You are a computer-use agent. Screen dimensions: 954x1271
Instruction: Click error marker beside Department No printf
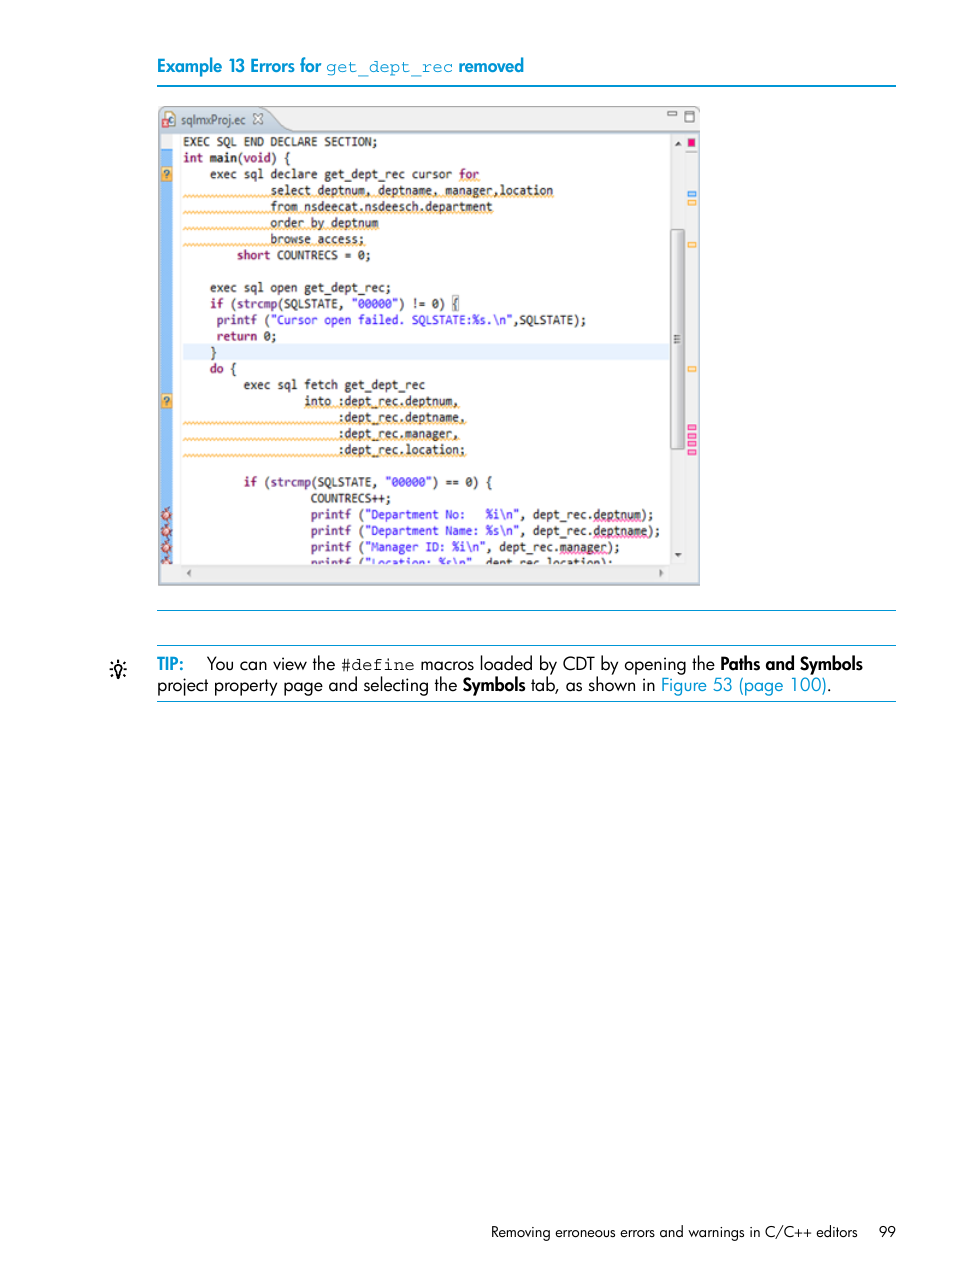point(166,515)
